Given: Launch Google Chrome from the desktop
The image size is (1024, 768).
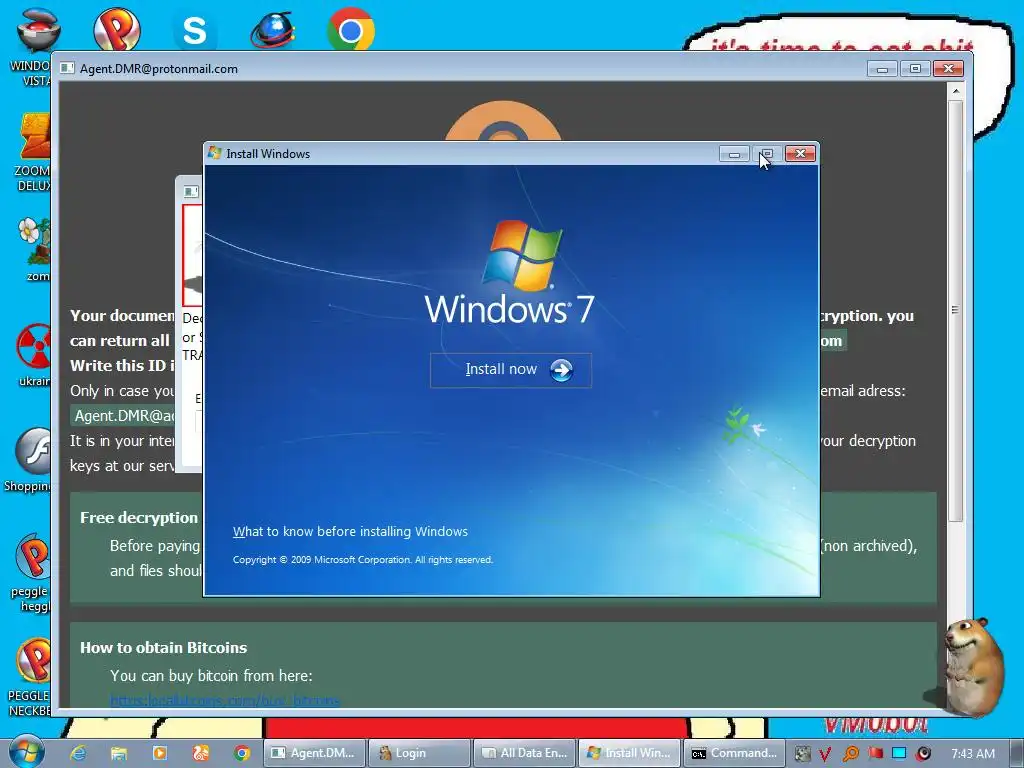Looking at the screenshot, I should 351,30.
